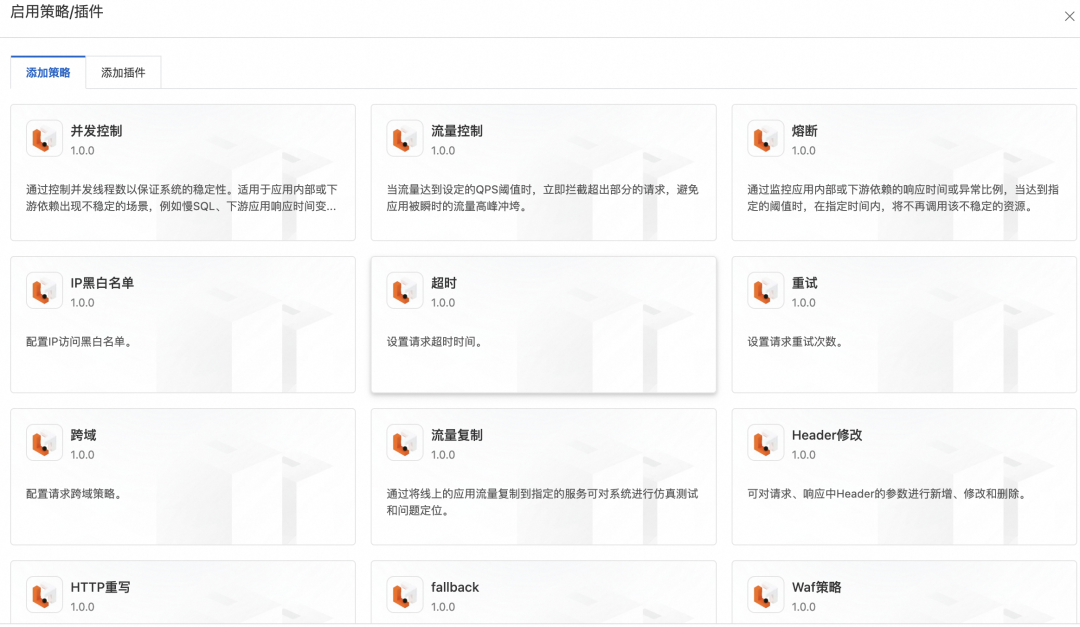
Task: Click the 跨域 card icon
Action: point(44,443)
